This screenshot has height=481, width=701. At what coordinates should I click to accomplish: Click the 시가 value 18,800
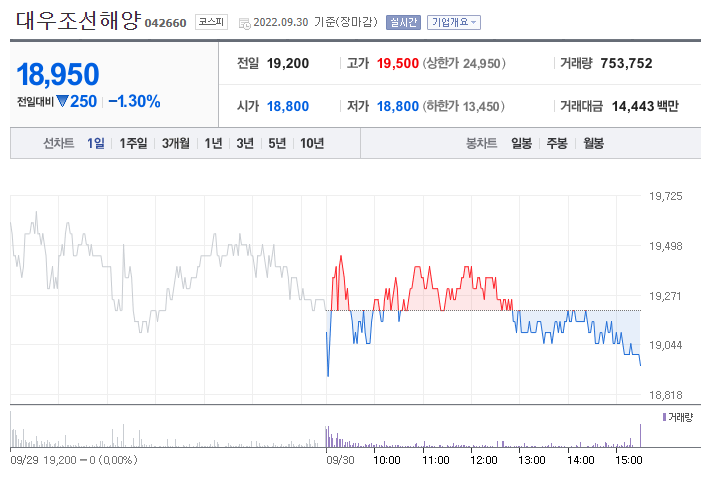(x=288, y=106)
